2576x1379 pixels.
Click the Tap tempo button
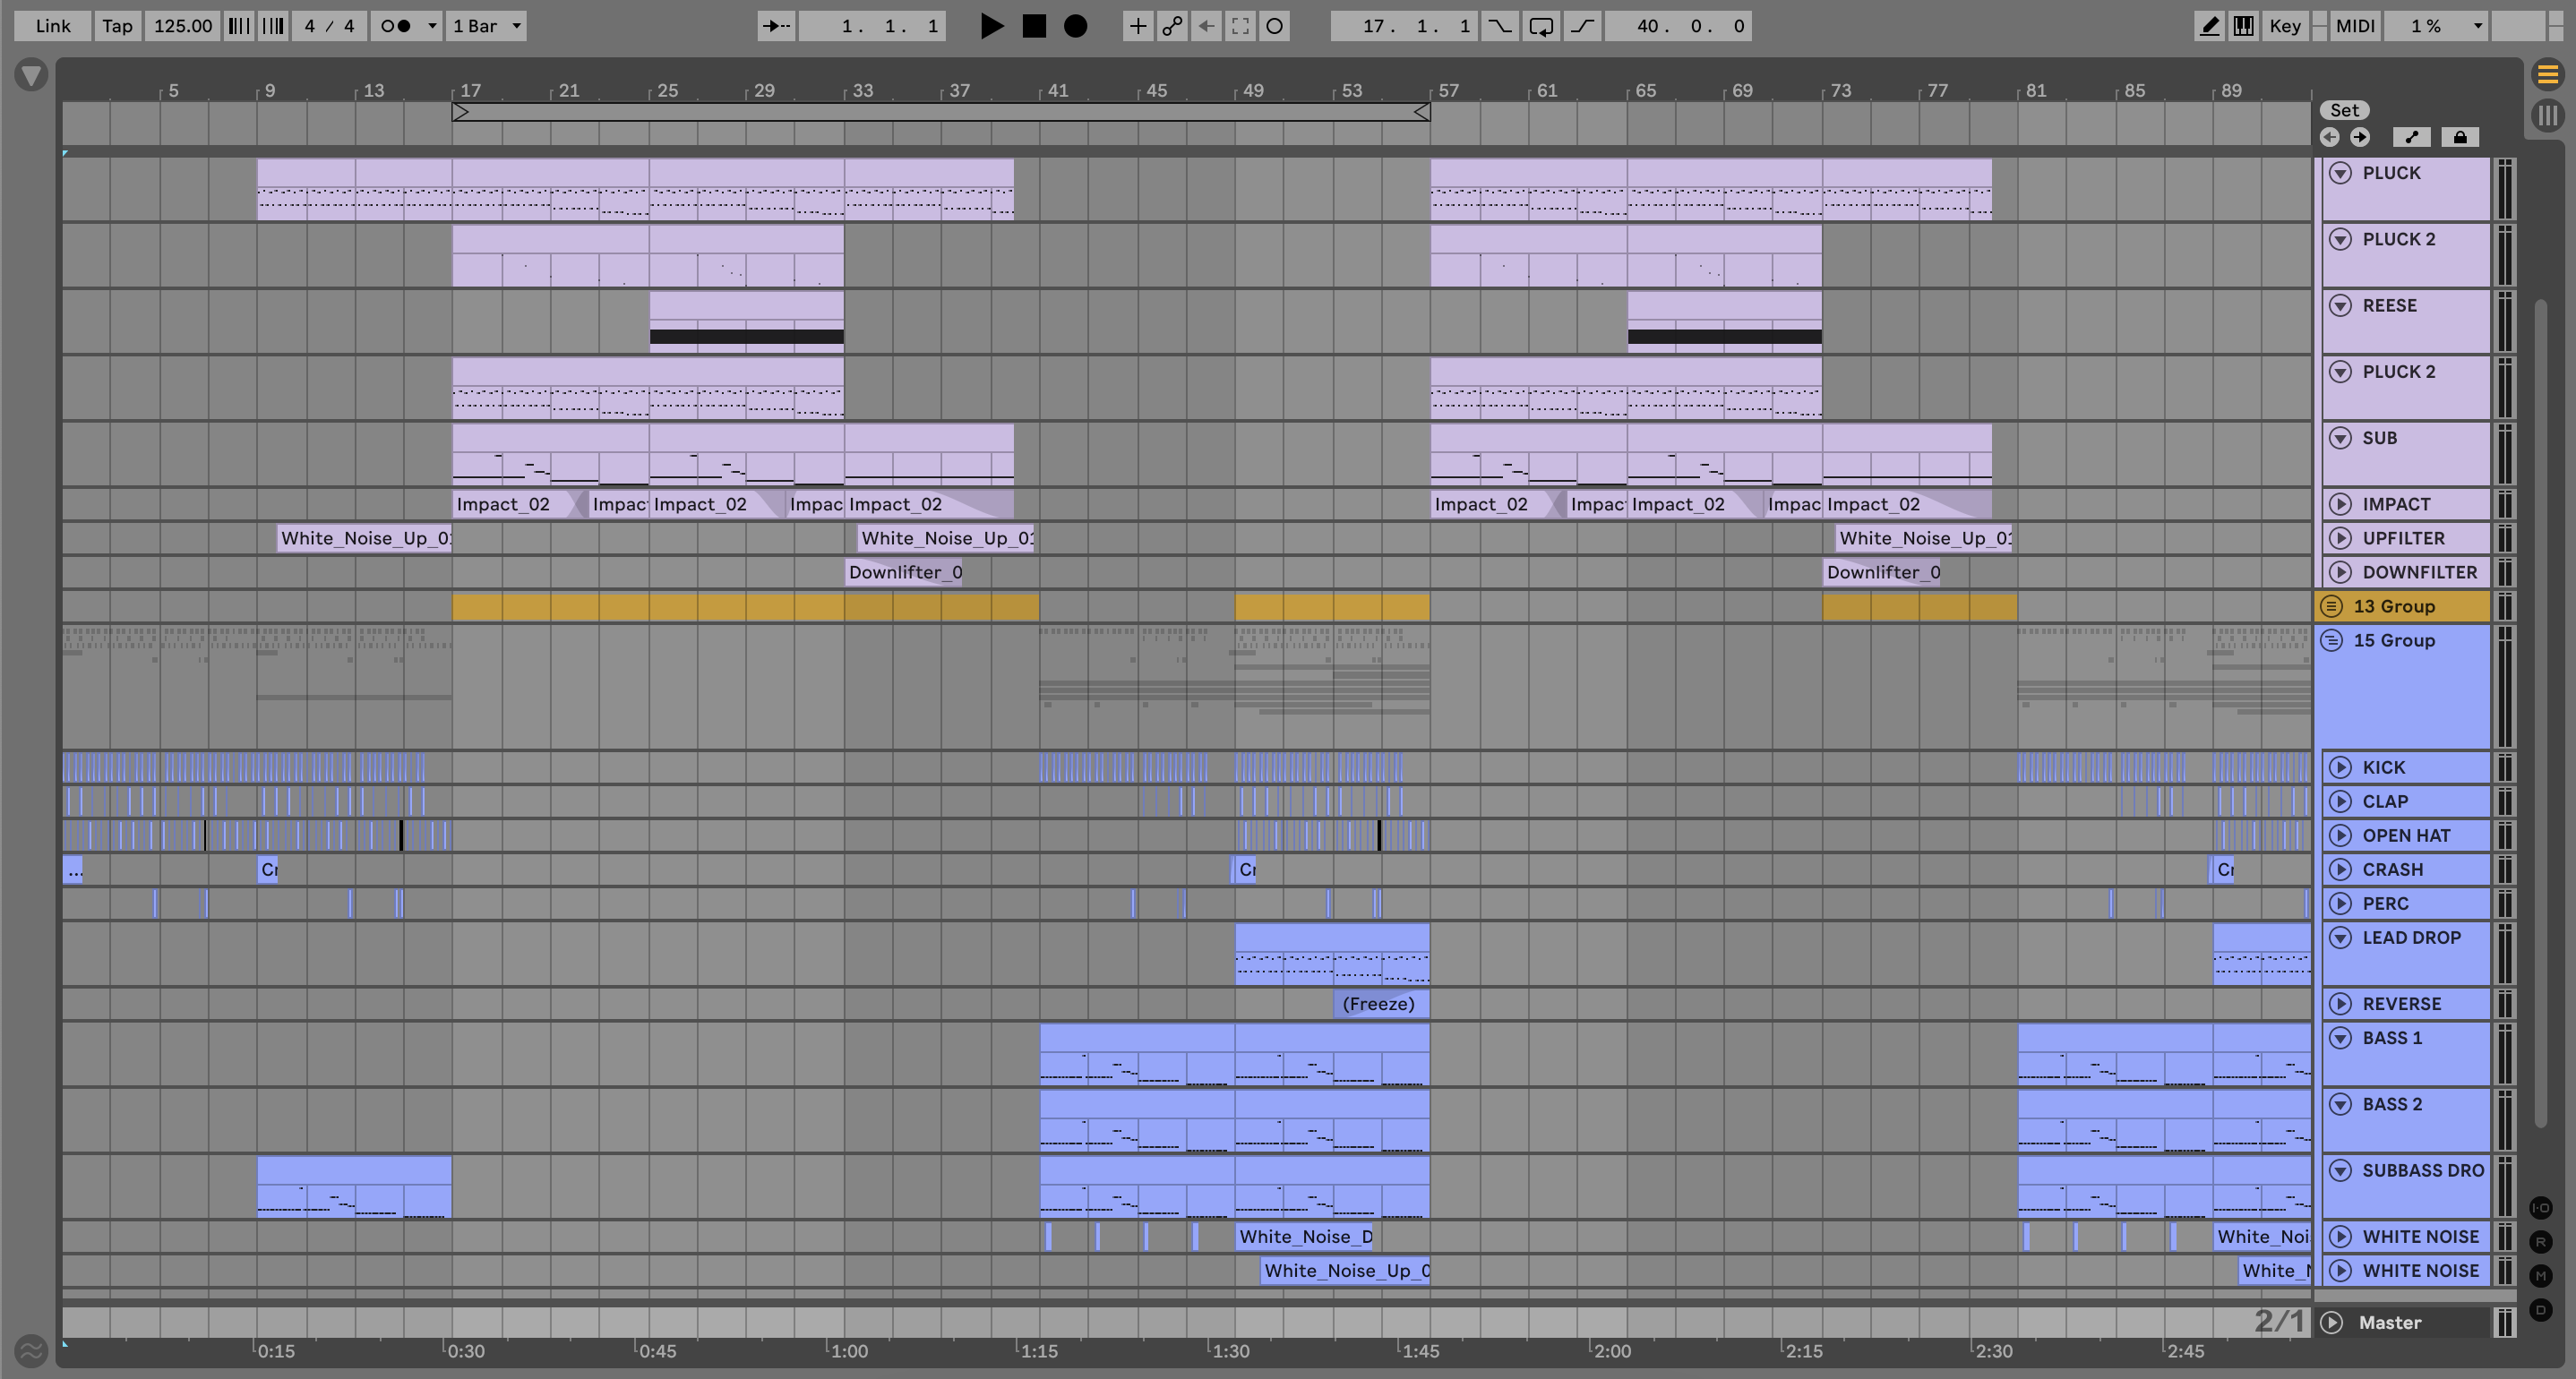click(117, 26)
